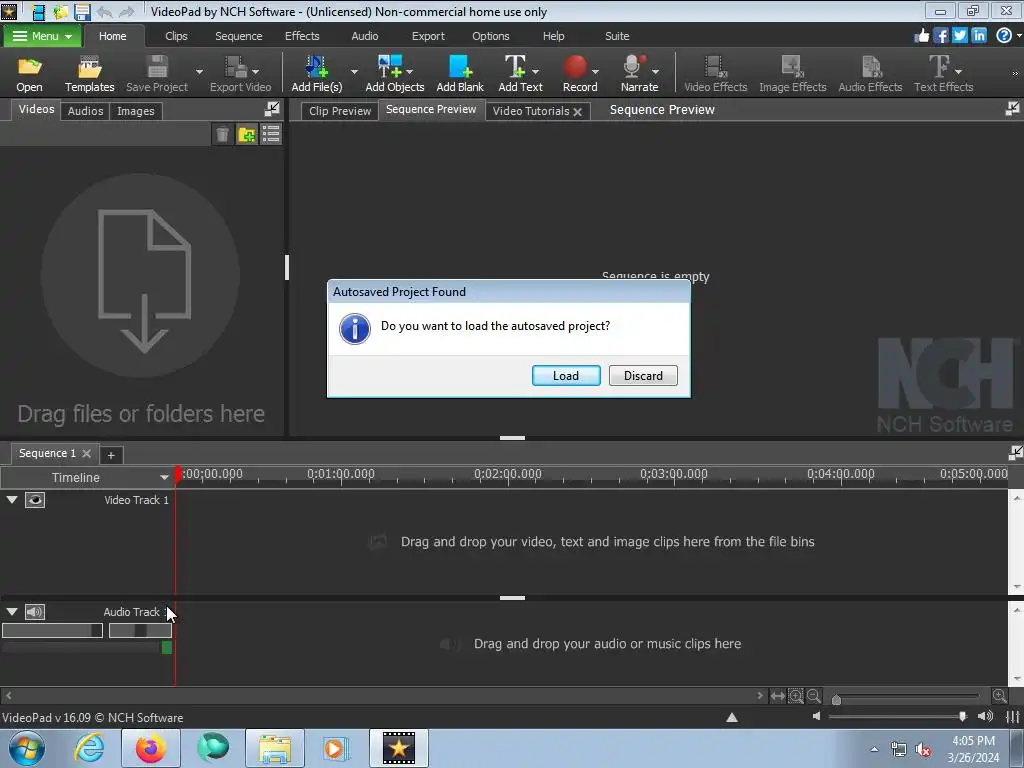Click the LinkedIn share icon

tap(978, 35)
